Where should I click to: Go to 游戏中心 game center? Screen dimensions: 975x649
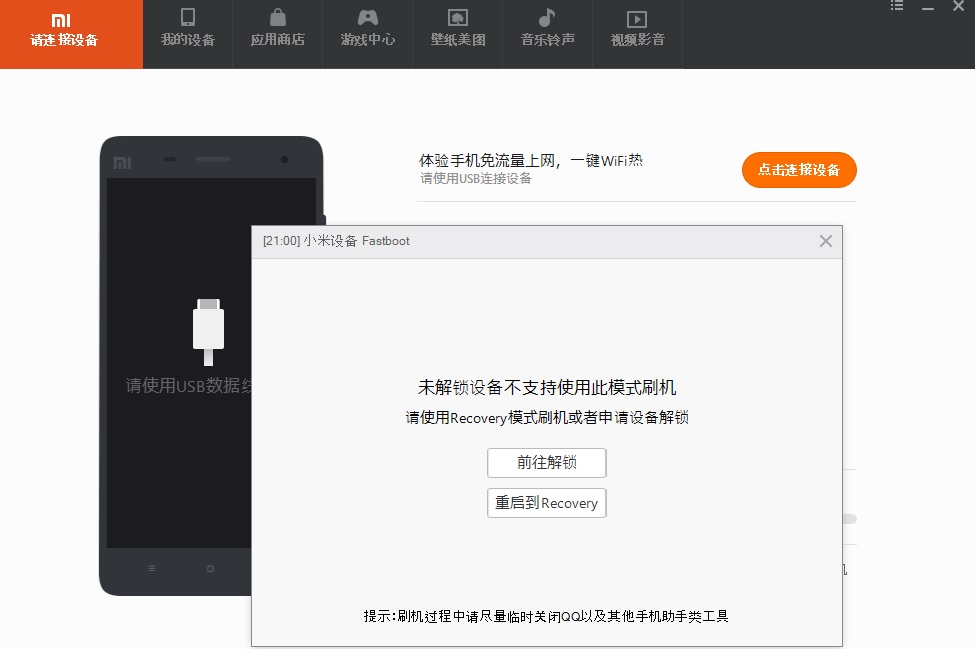pos(367,29)
